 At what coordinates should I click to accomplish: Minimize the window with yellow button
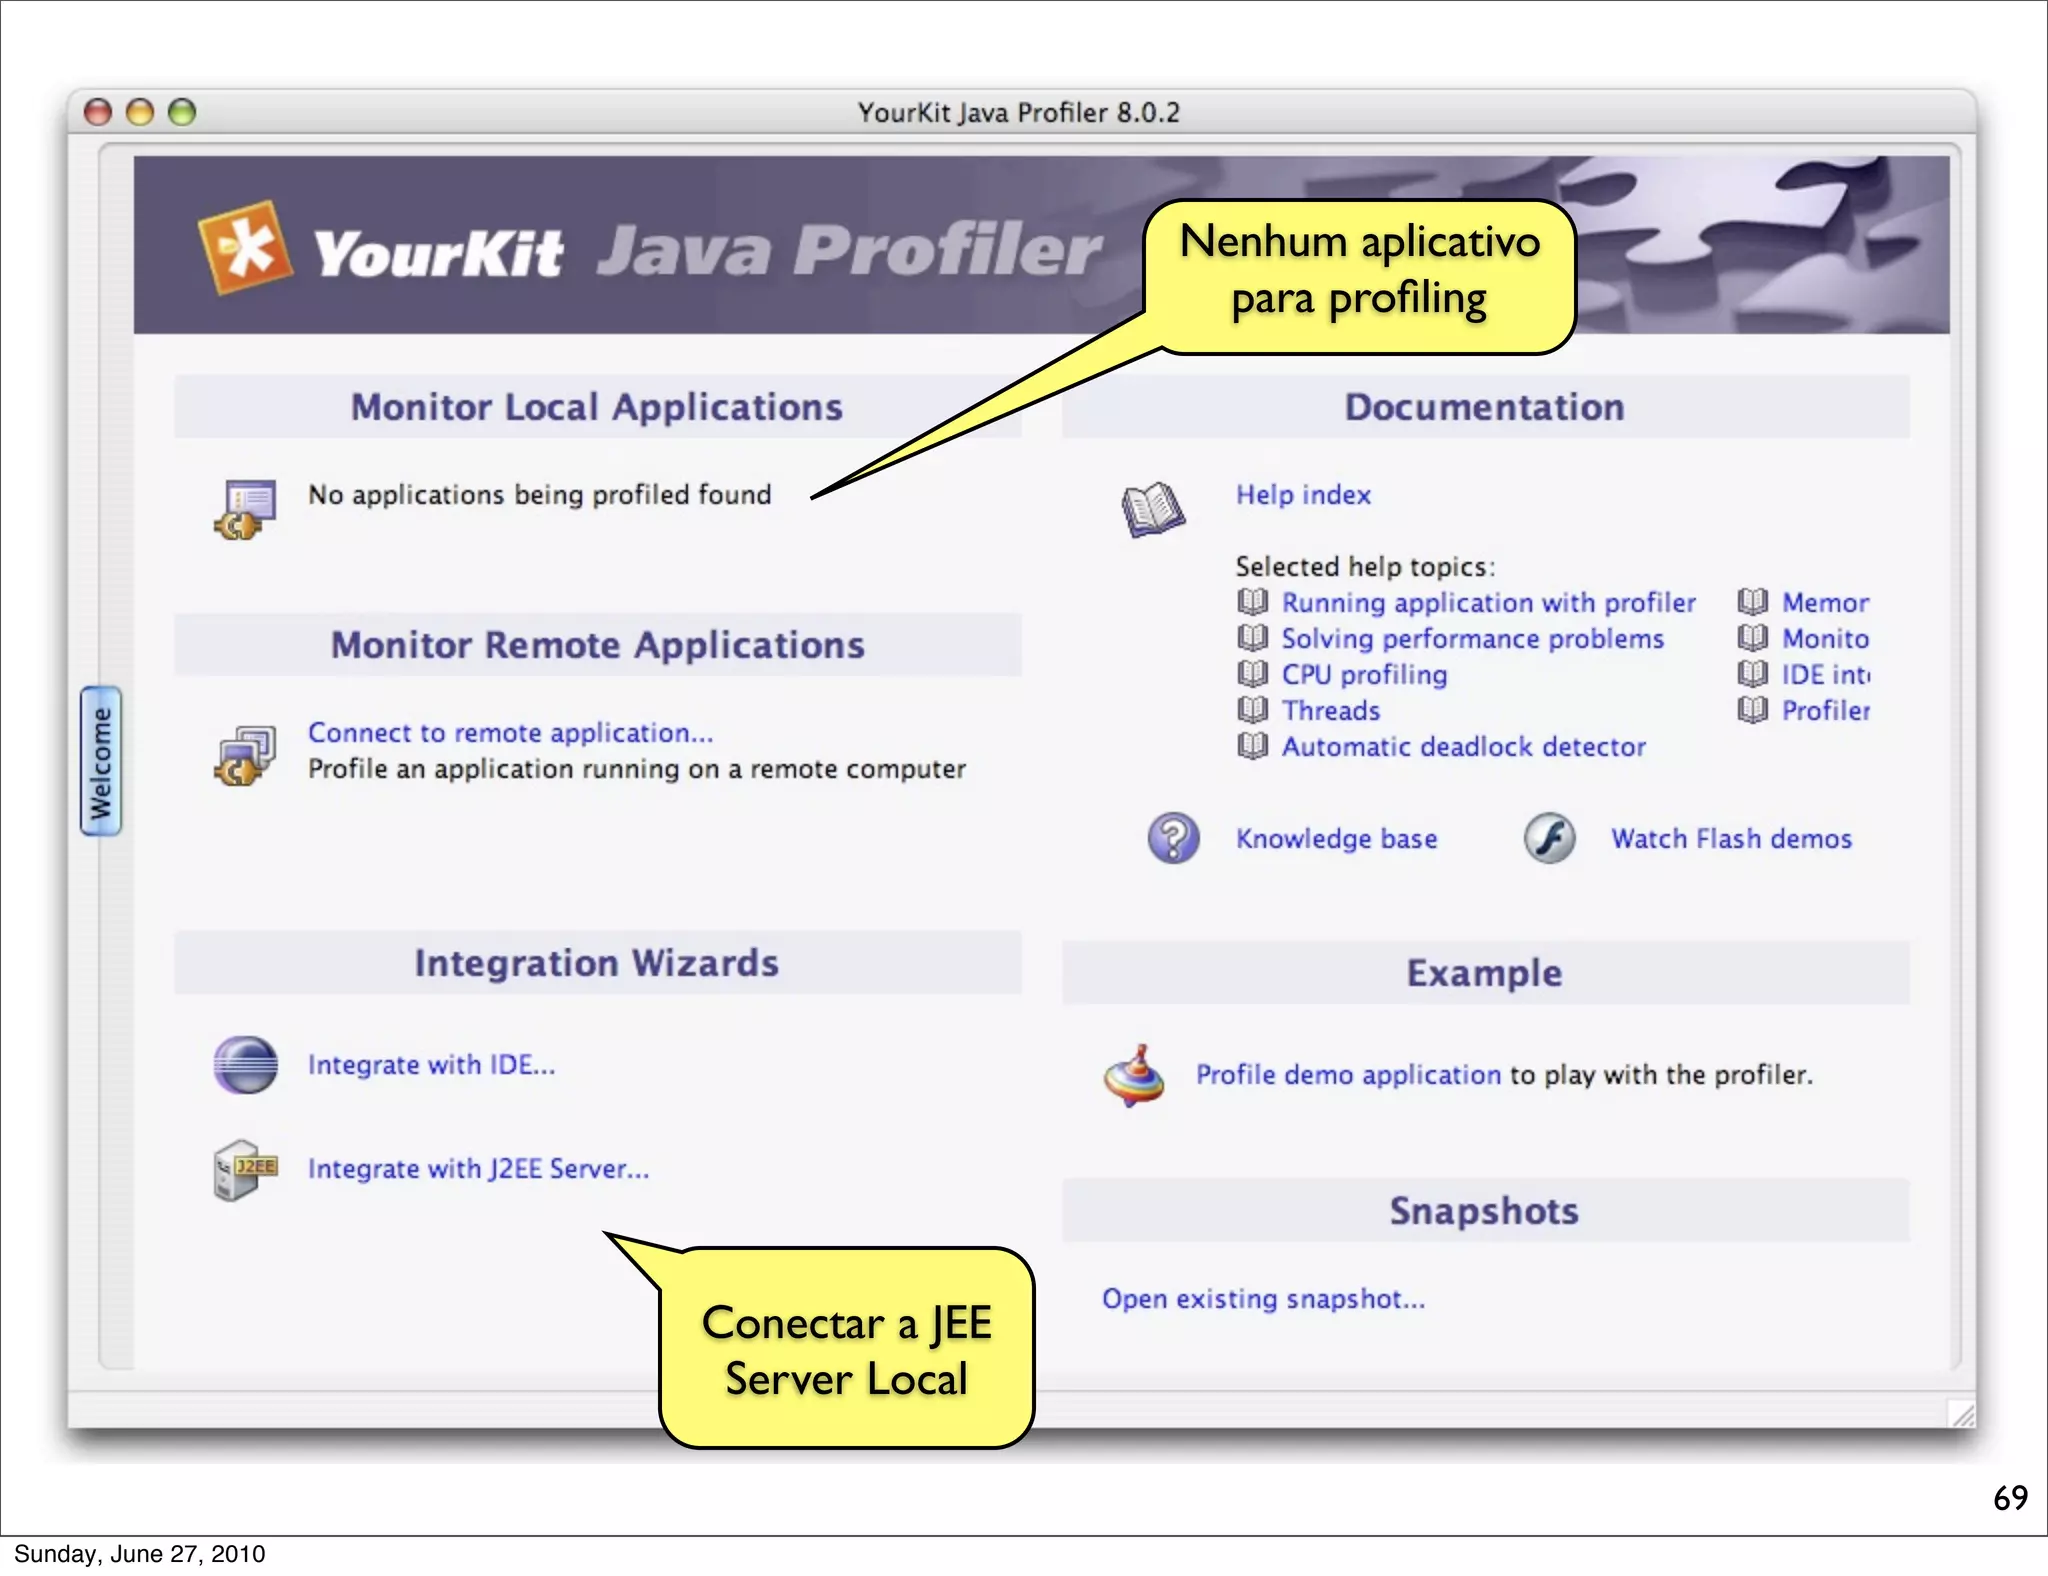[x=140, y=112]
